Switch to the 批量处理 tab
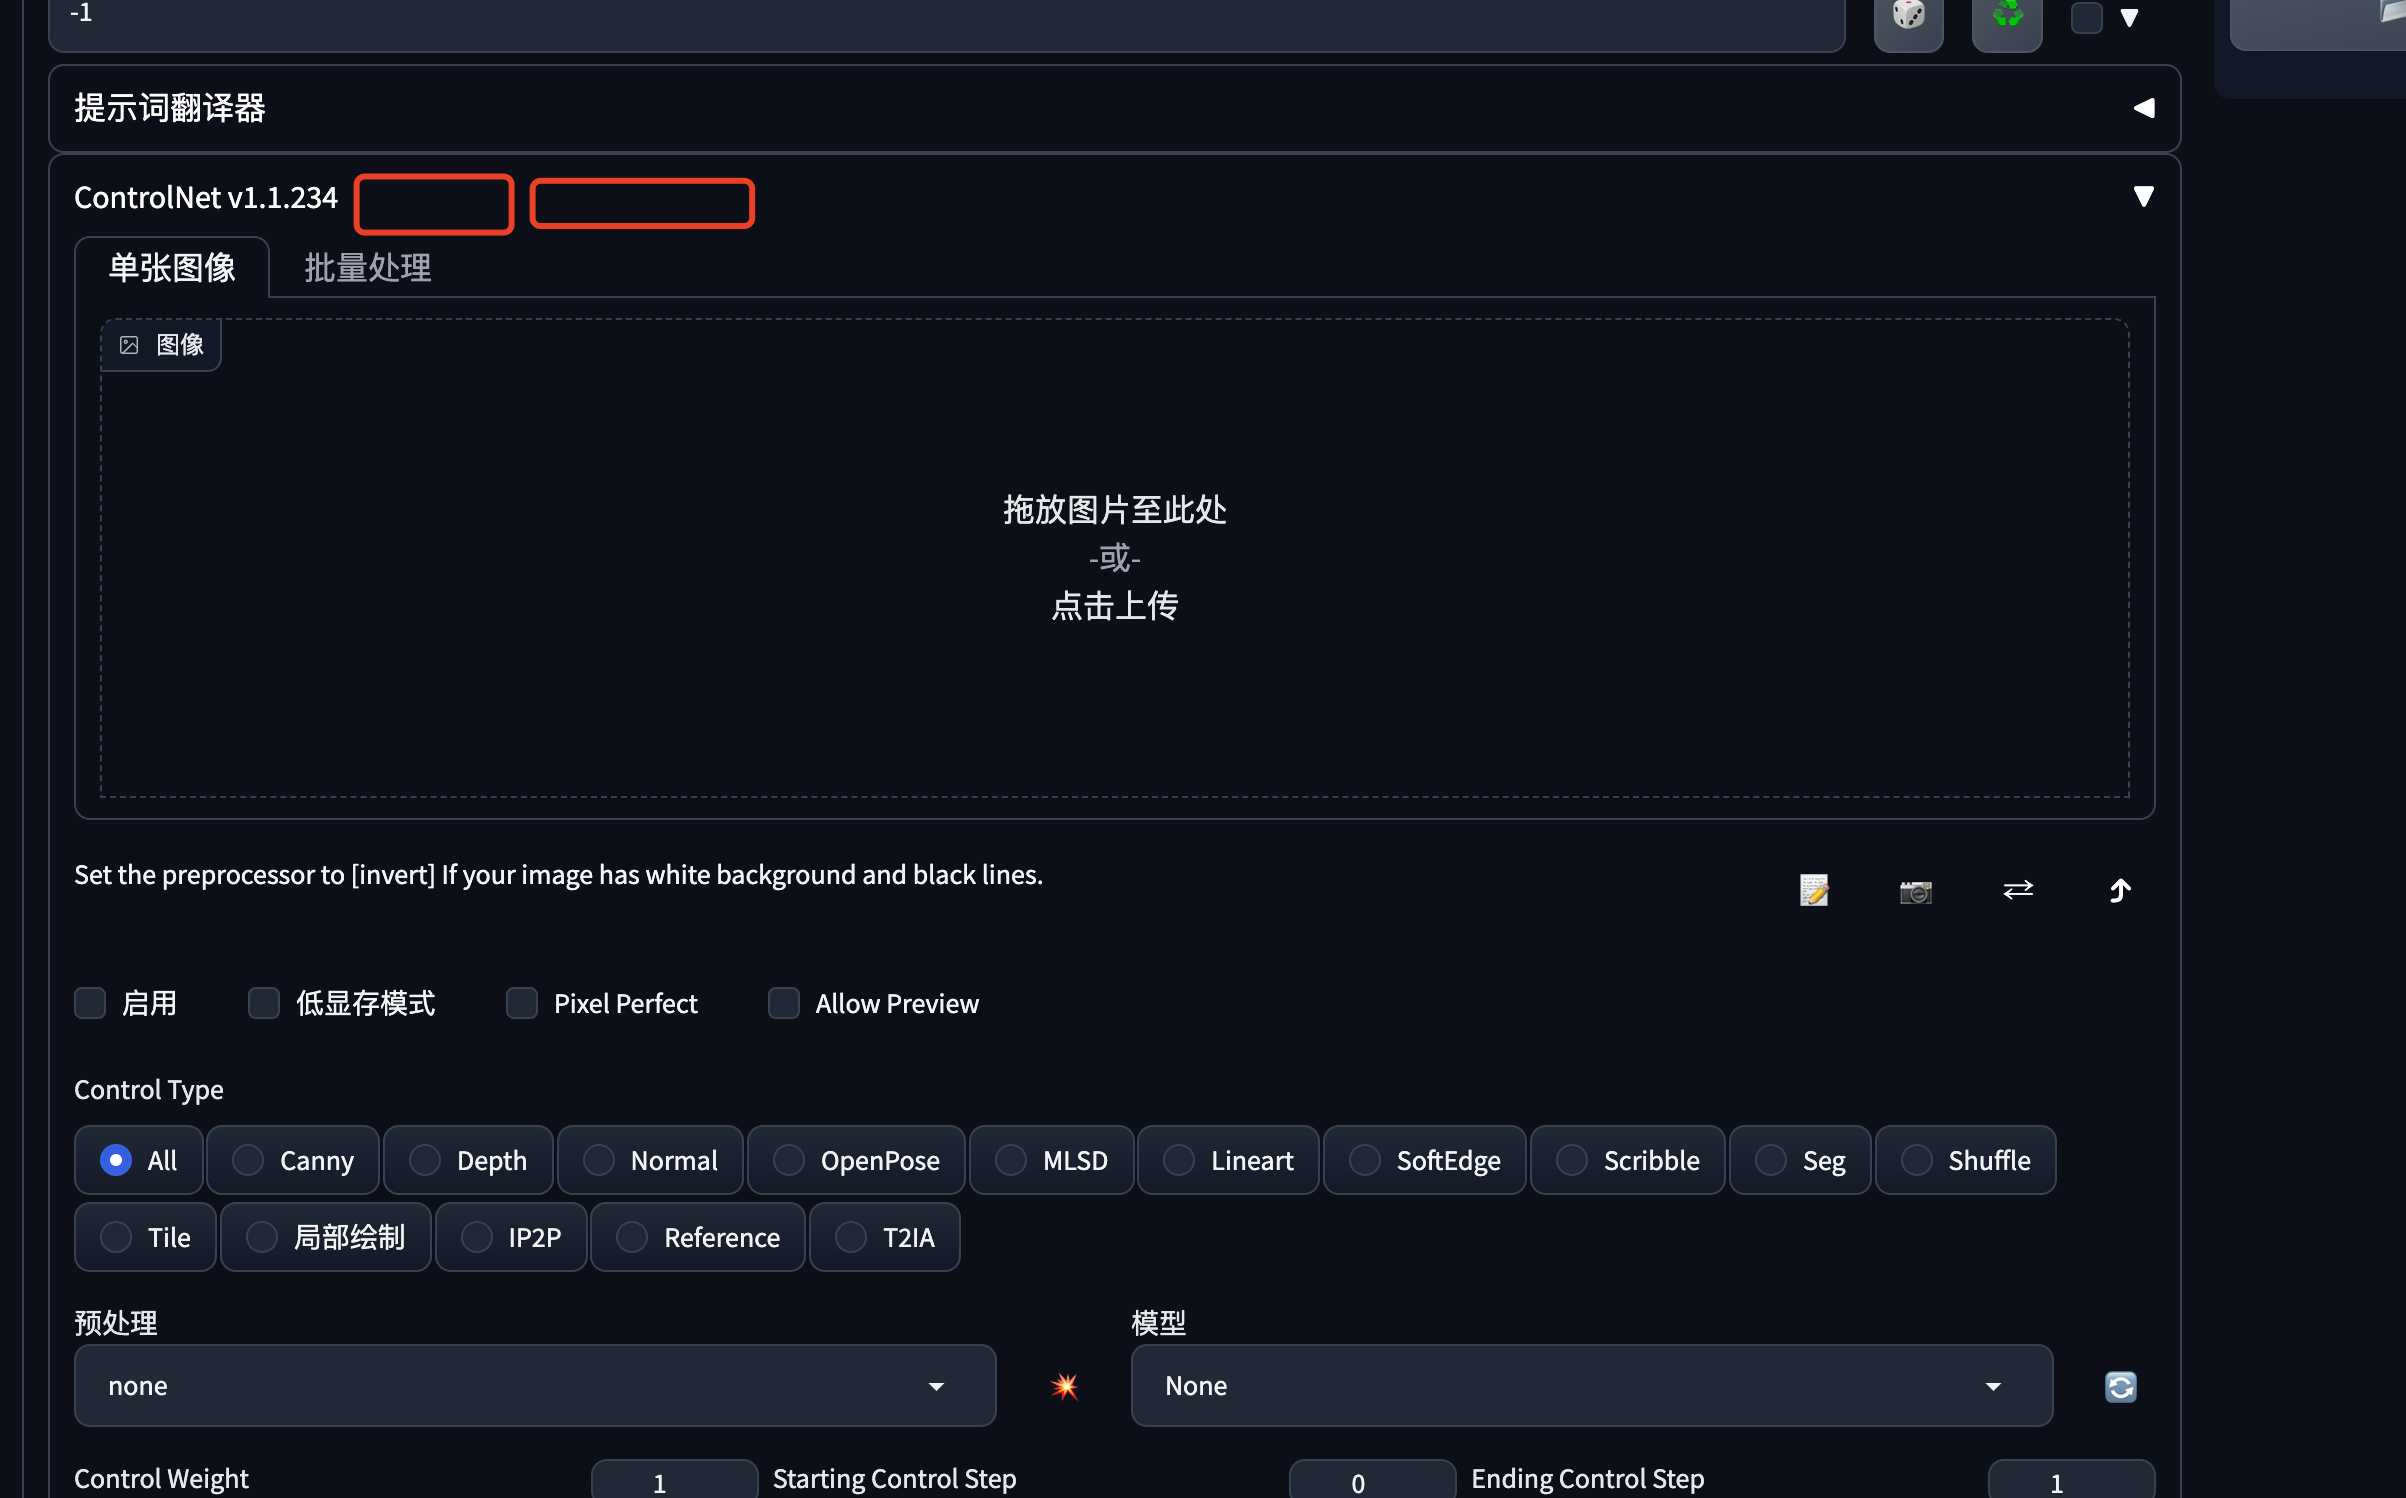 click(367, 268)
